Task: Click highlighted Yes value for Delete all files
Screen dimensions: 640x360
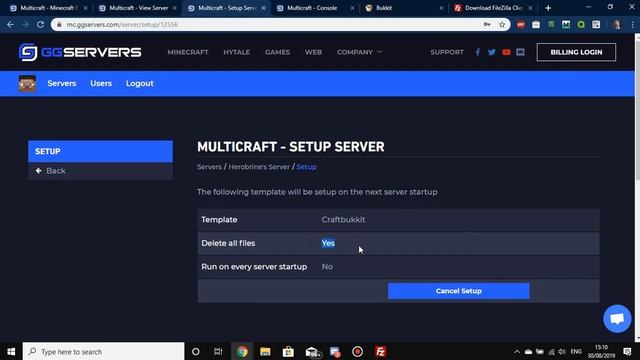Action: (328, 243)
